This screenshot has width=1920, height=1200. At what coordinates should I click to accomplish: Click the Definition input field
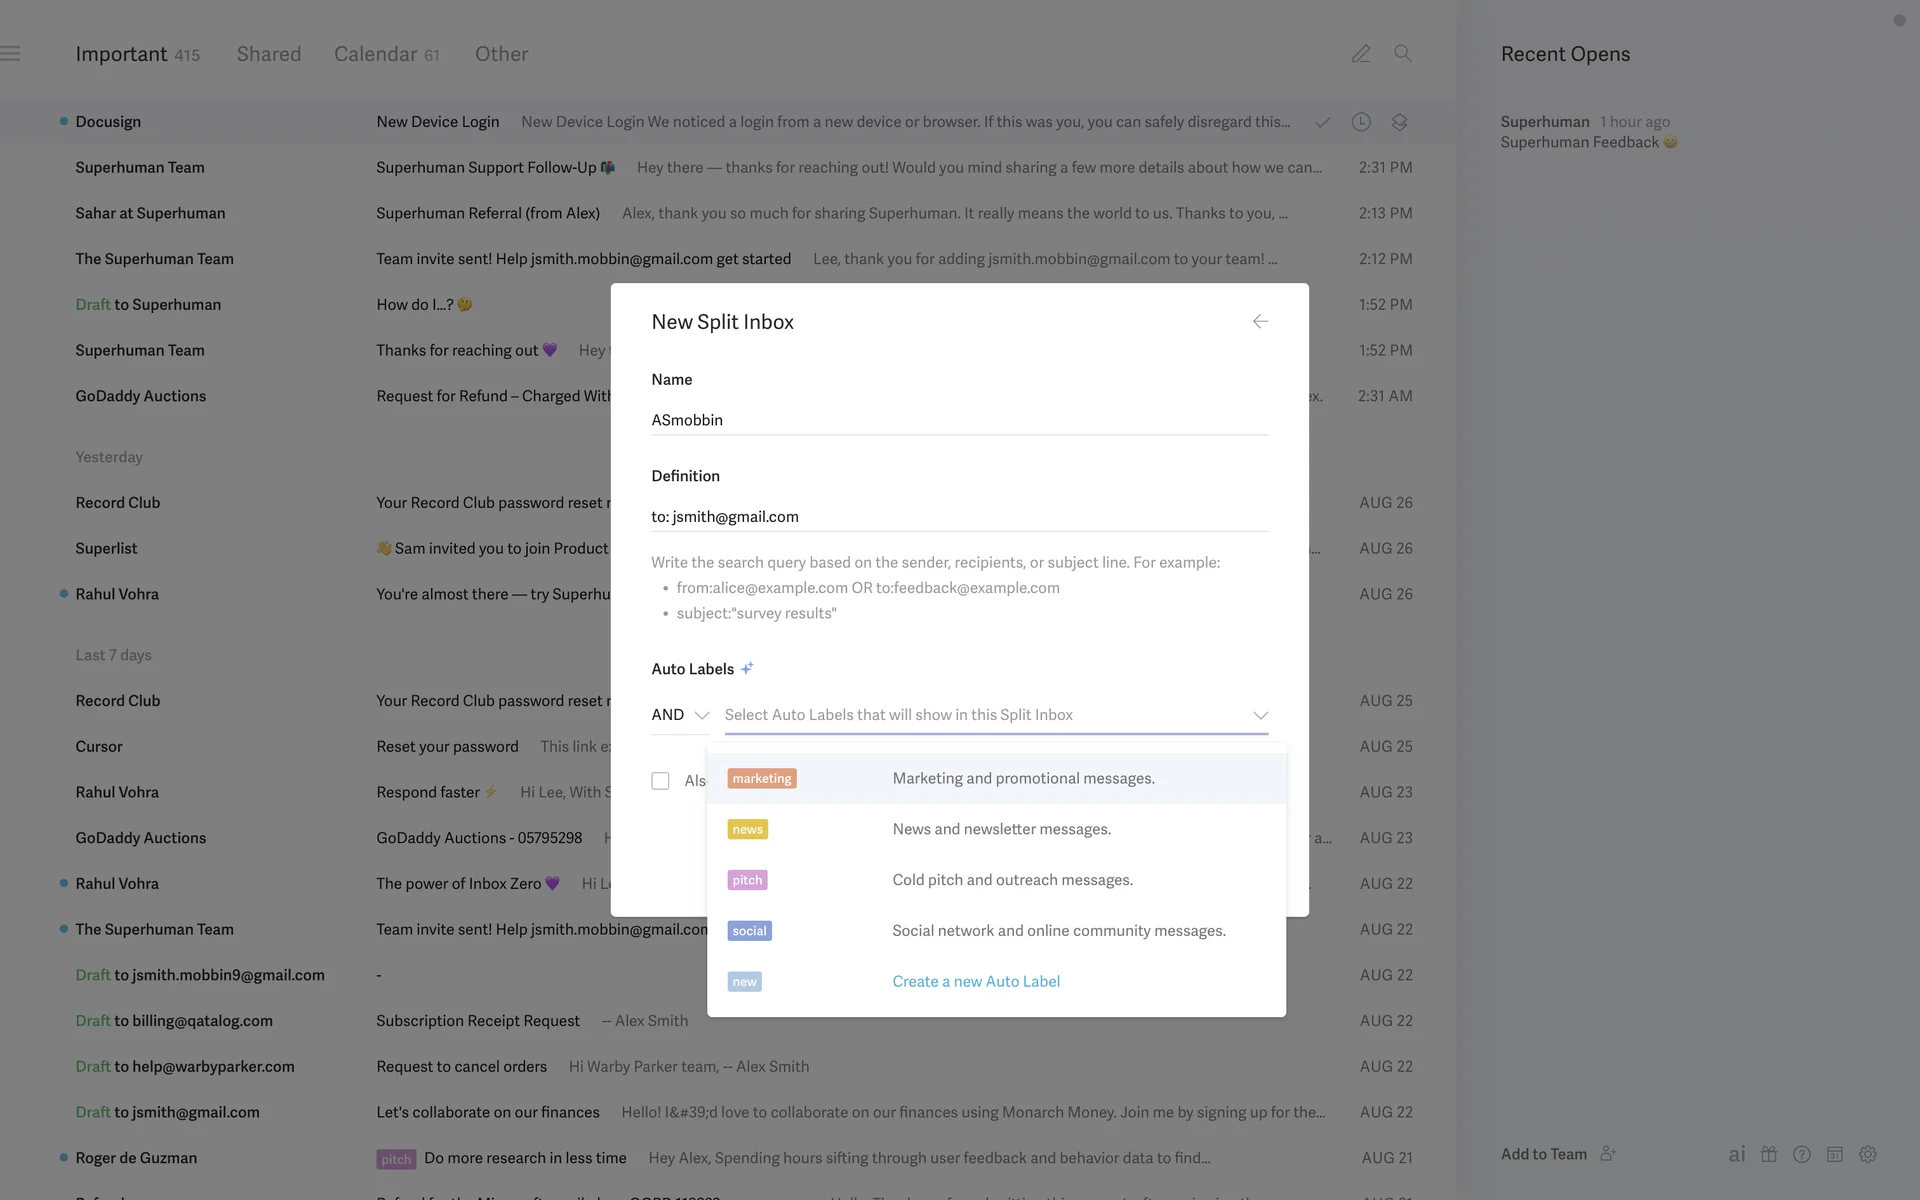coord(958,517)
